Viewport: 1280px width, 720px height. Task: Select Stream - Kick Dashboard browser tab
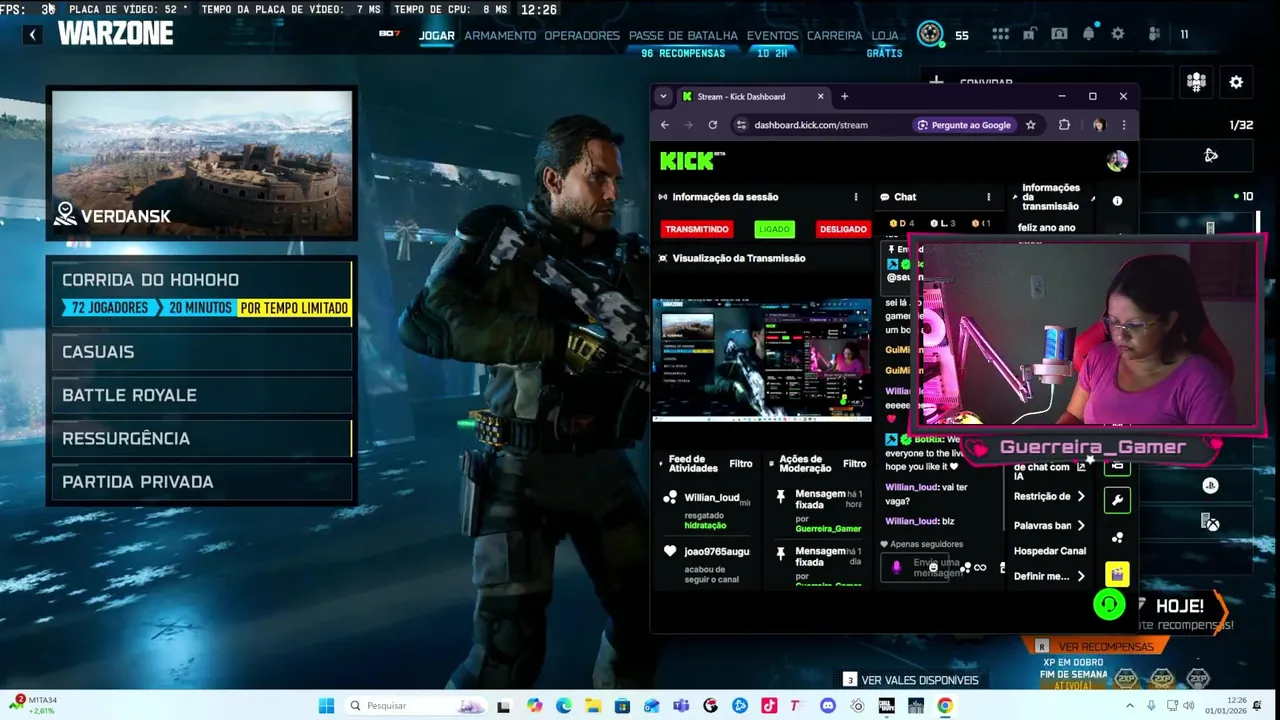click(752, 97)
